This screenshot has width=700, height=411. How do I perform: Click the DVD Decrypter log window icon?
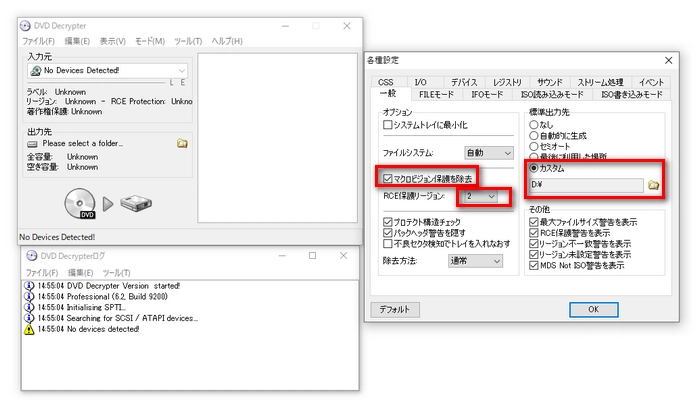tap(32, 256)
